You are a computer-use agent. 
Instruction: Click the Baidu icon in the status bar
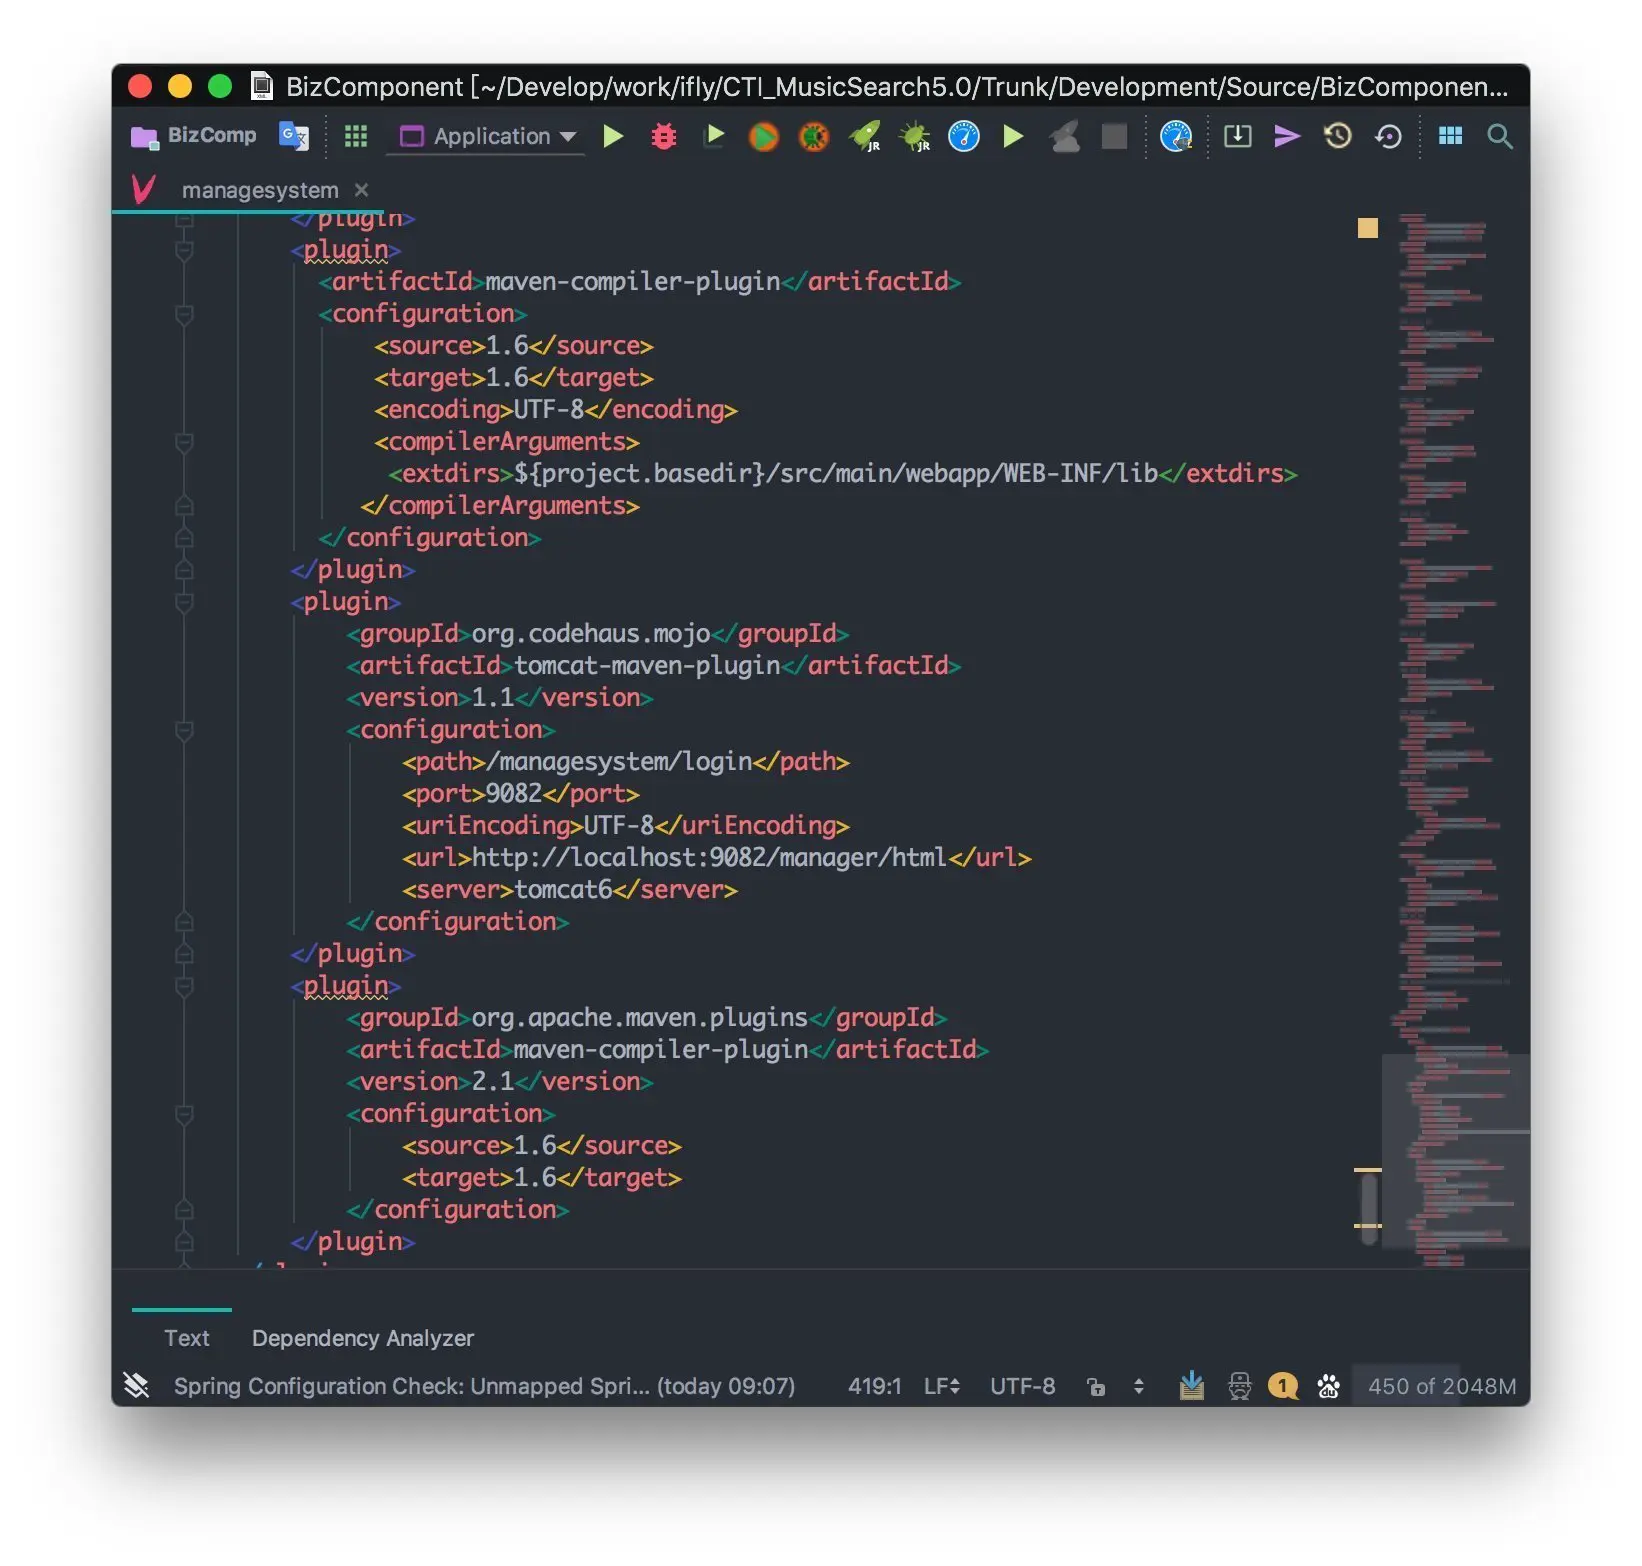click(1329, 1386)
